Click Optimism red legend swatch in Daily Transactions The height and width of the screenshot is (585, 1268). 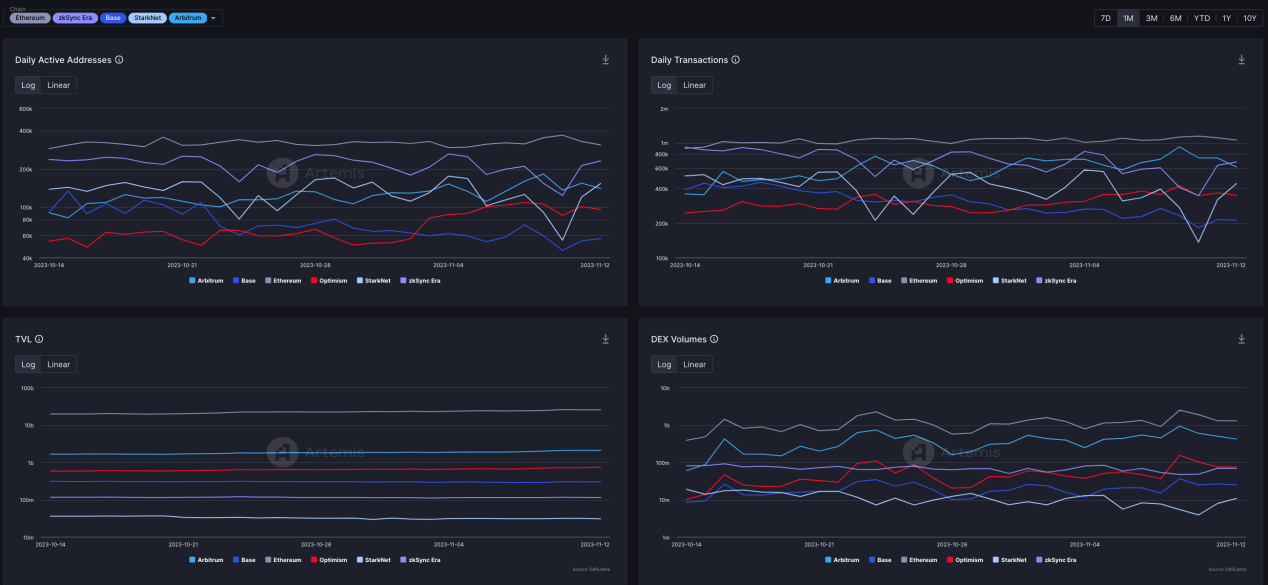[x=949, y=281]
